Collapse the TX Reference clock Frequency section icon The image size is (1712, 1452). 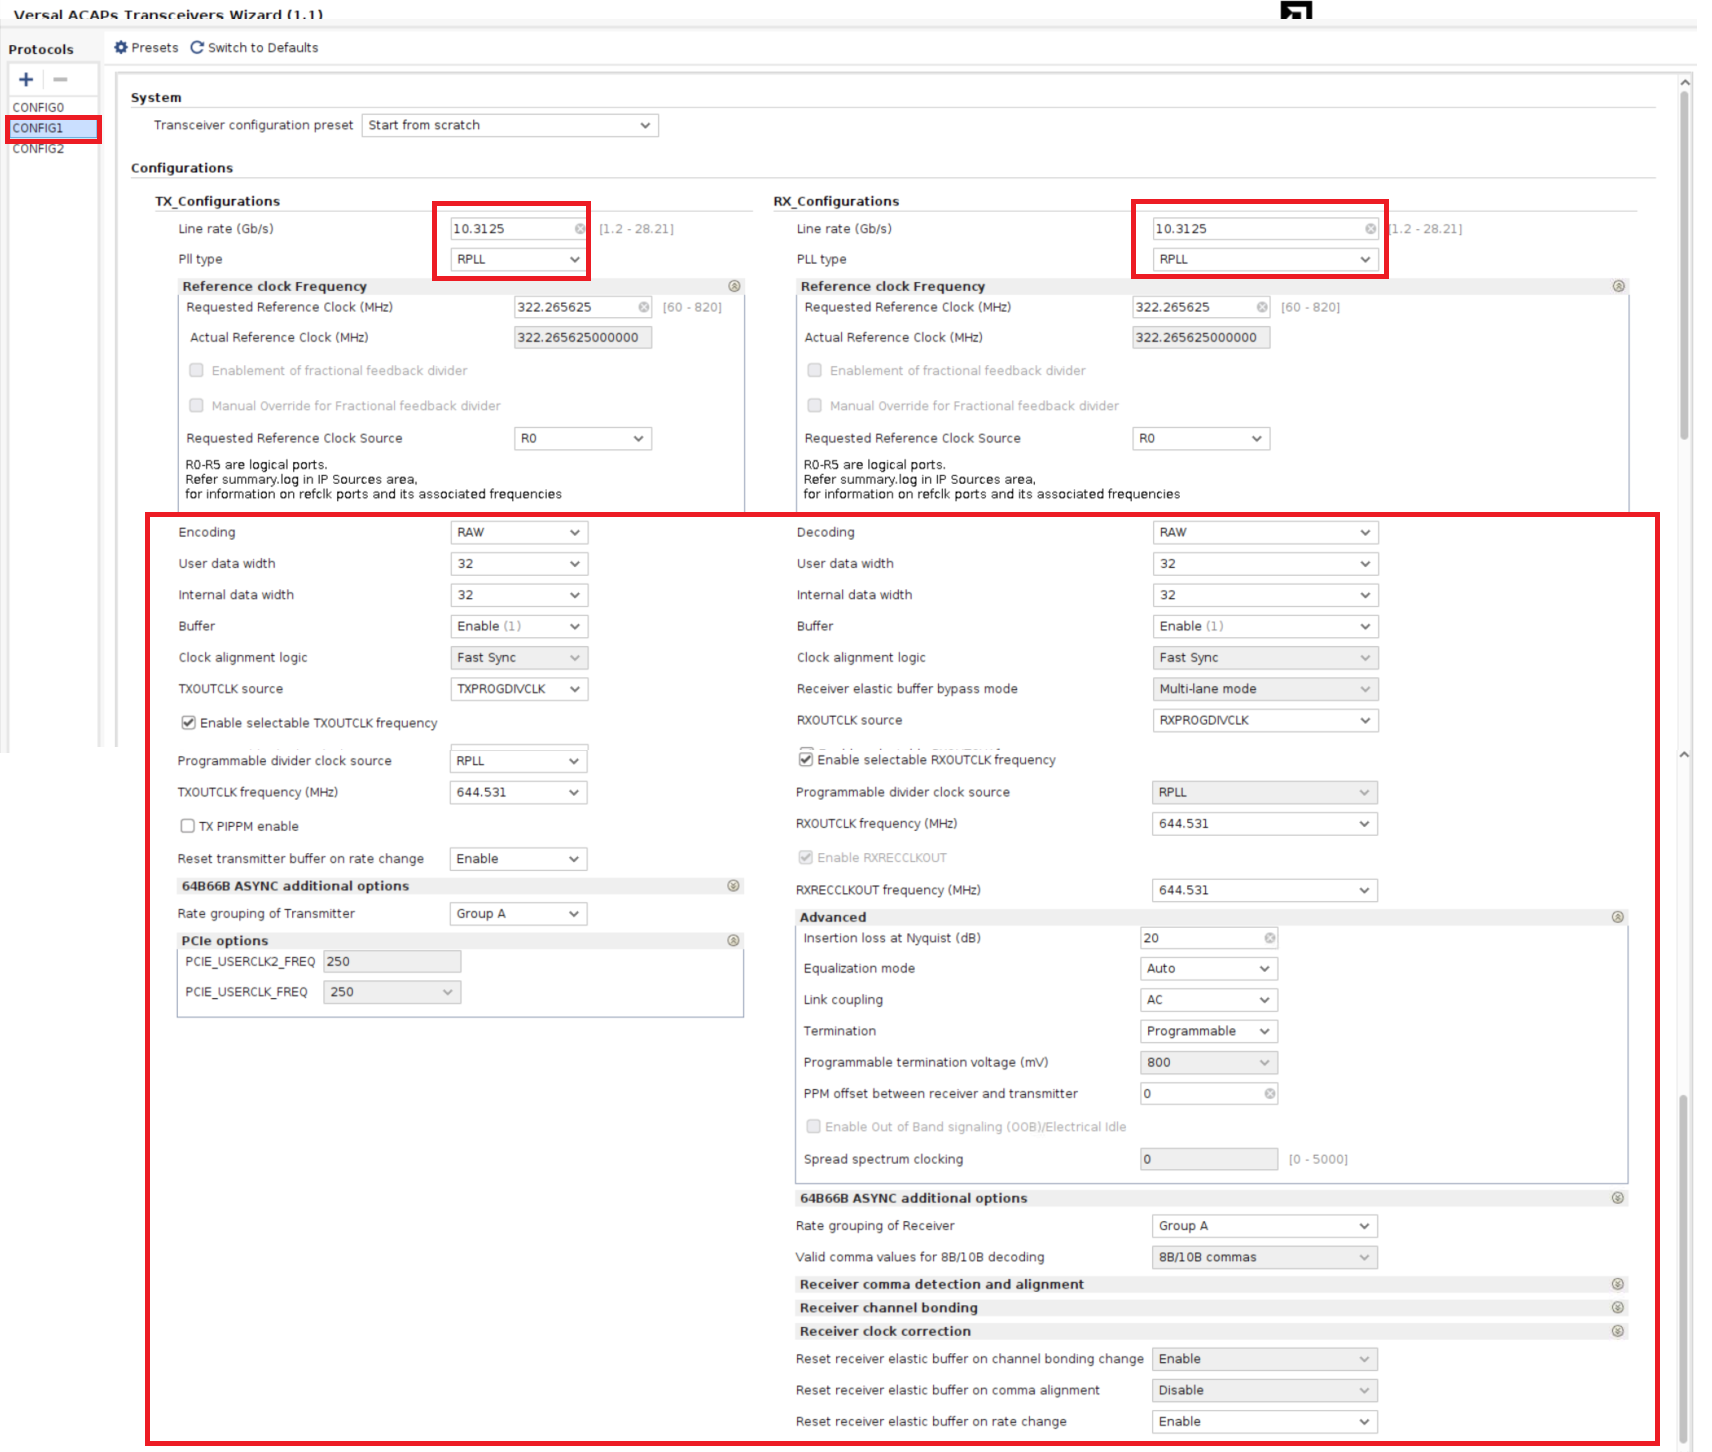735,286
